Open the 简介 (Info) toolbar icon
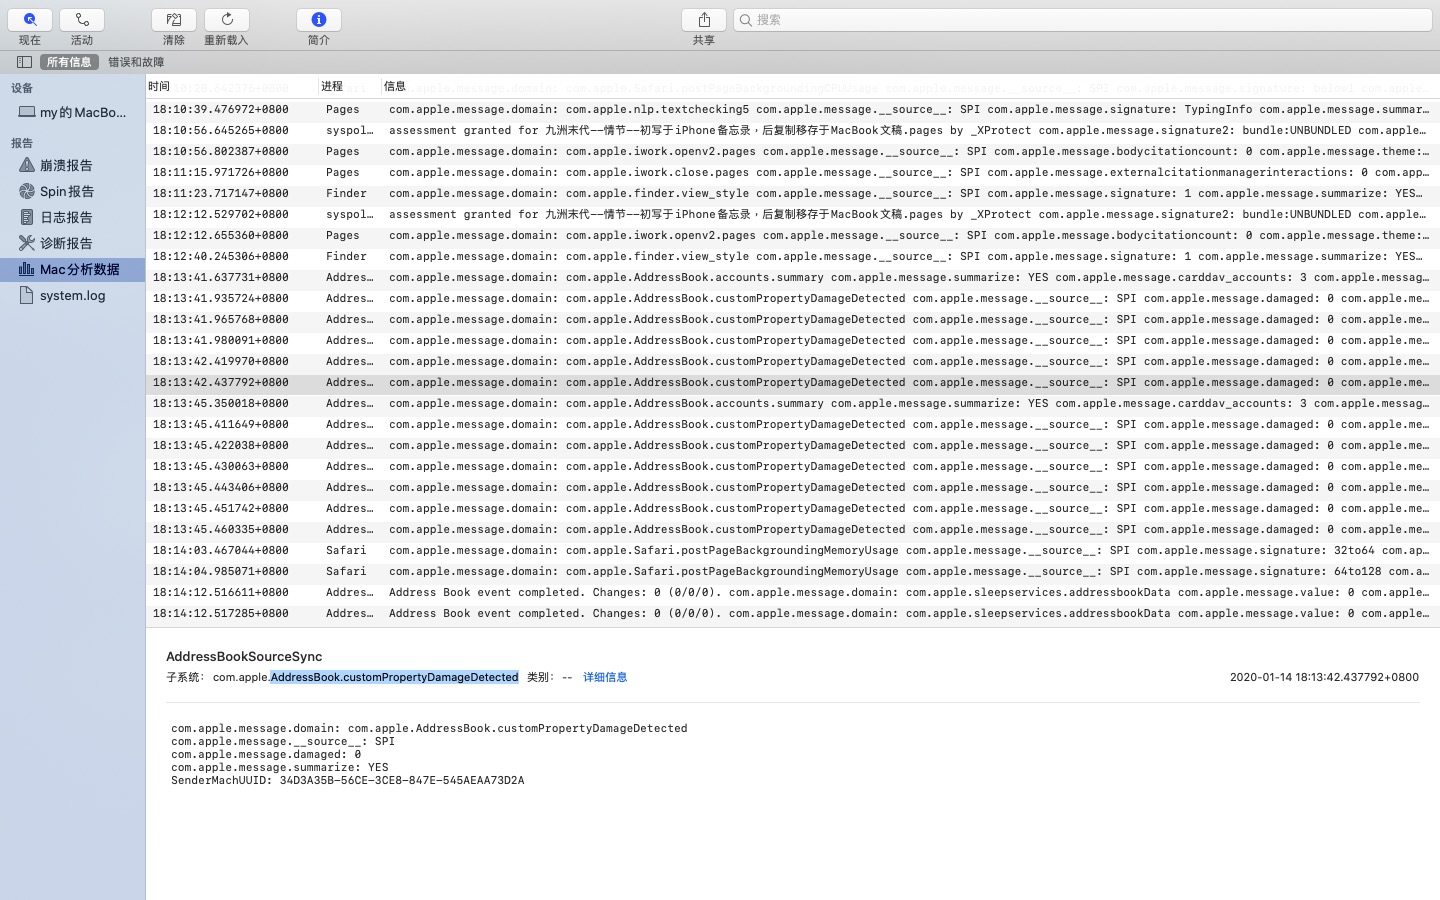The image size is (1440, 900). coord(319,19)
